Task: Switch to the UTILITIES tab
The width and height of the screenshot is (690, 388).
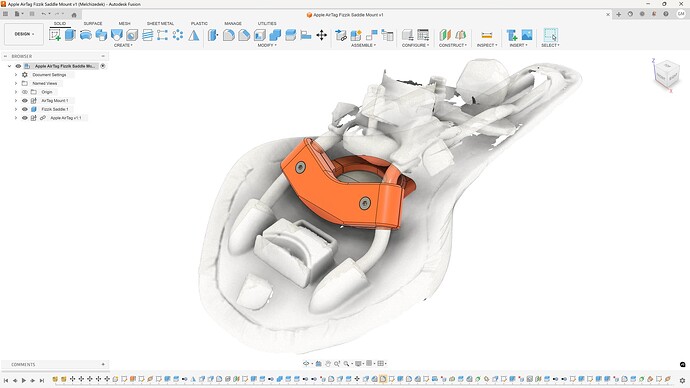Action: tap(267, 23)
